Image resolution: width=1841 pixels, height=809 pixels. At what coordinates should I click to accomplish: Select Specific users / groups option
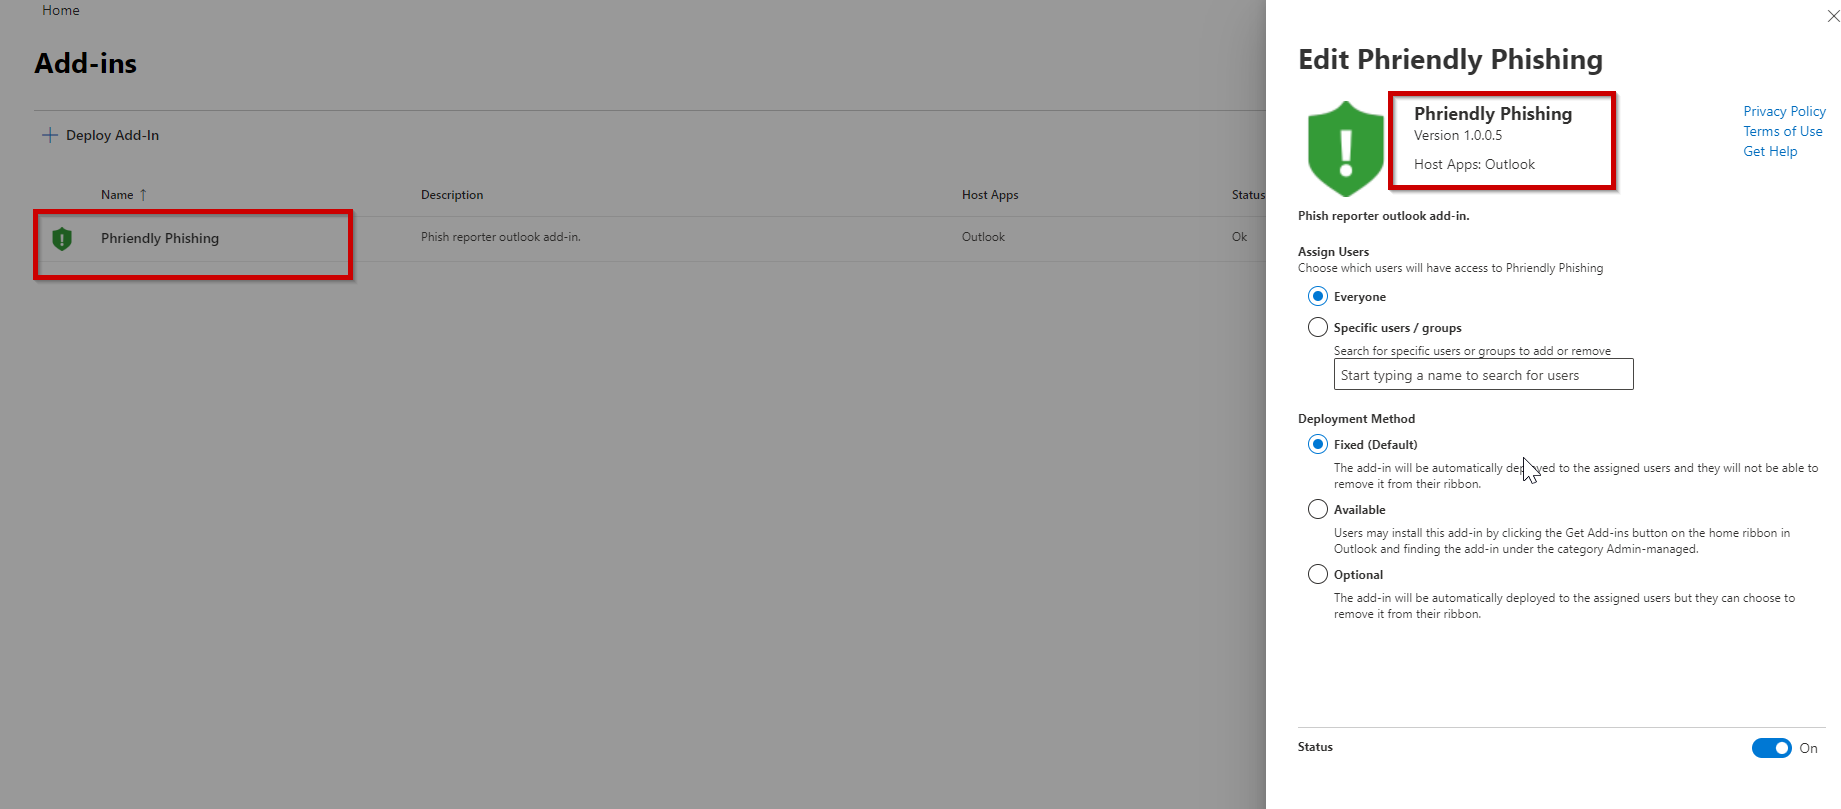tap(1318, 327)
